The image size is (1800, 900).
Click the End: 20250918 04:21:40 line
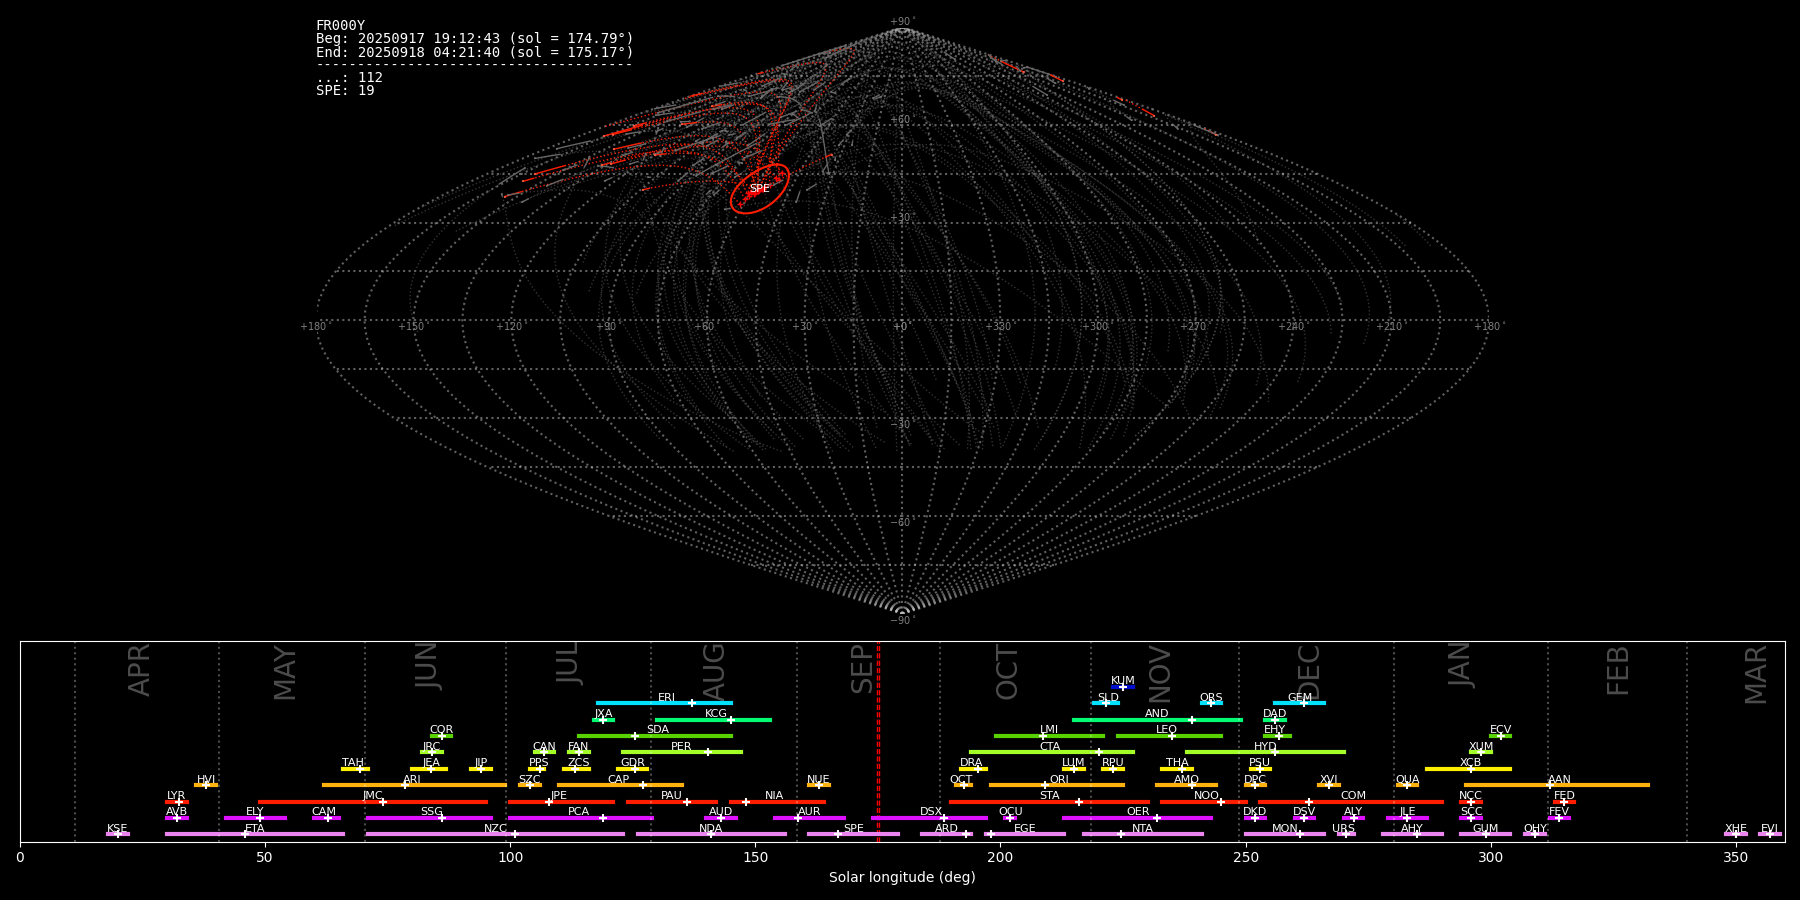474,52
